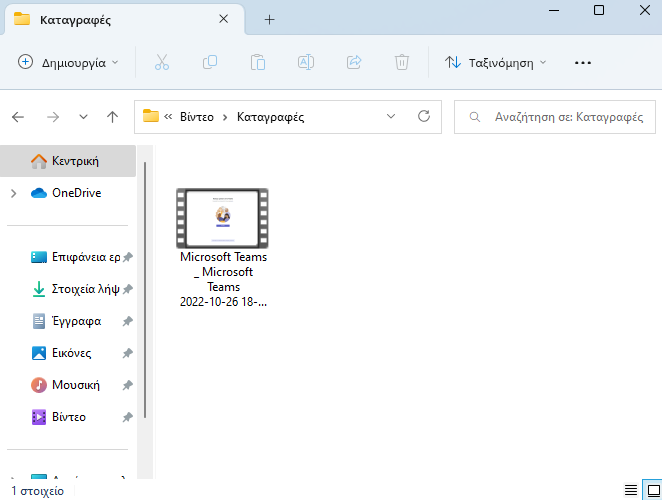Click the navigation pane scrollbar

[145, 290]
